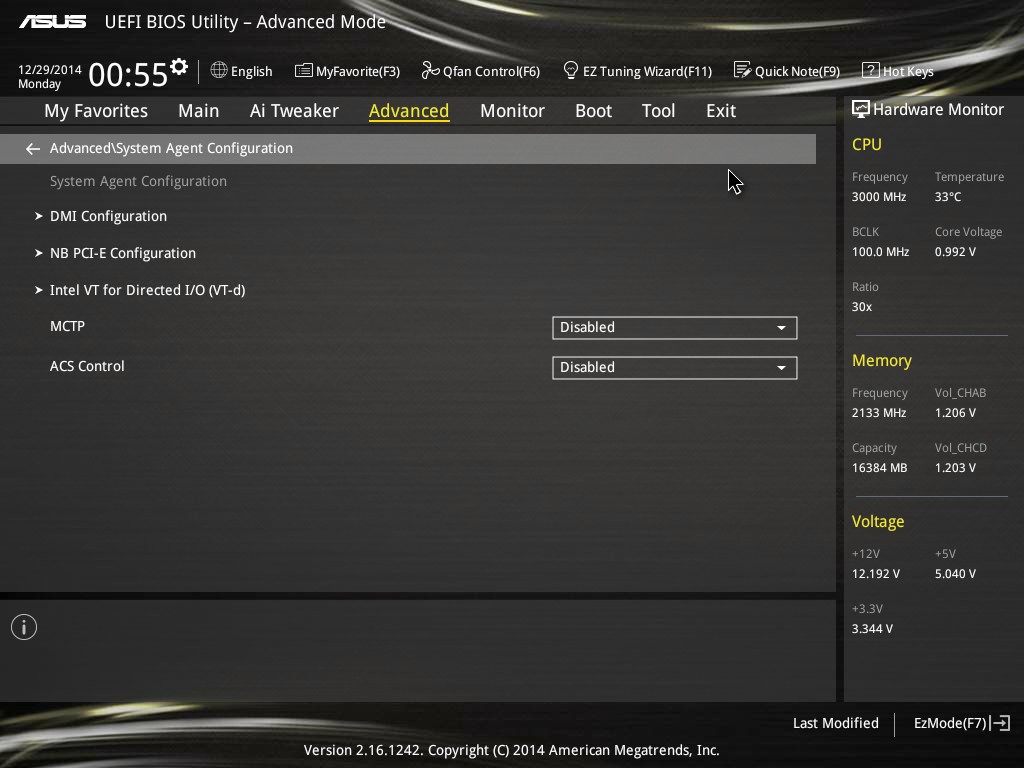Go to the Monitor tab
1024x768 pixels.
tap(512, 111)
